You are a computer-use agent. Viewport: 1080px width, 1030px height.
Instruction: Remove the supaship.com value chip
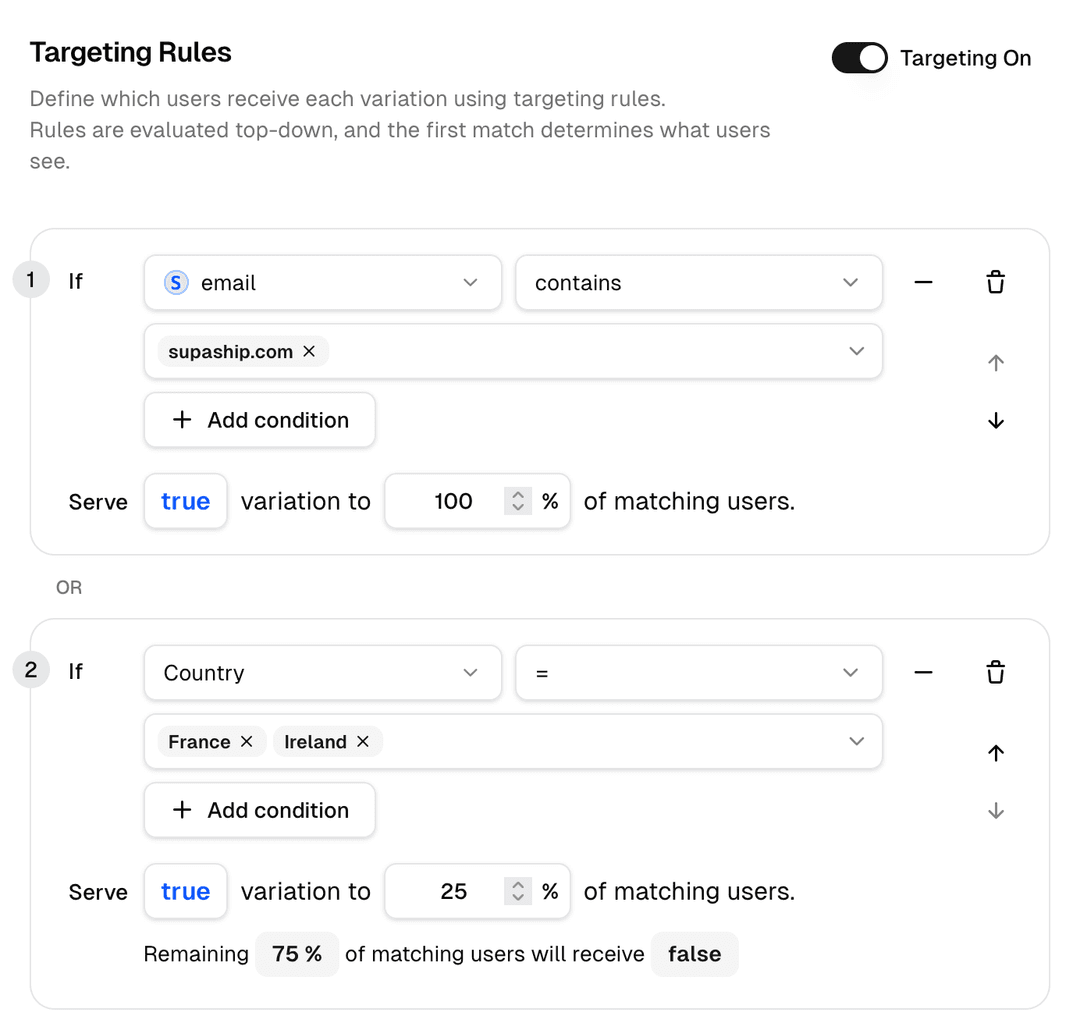(x=309, y=351)
